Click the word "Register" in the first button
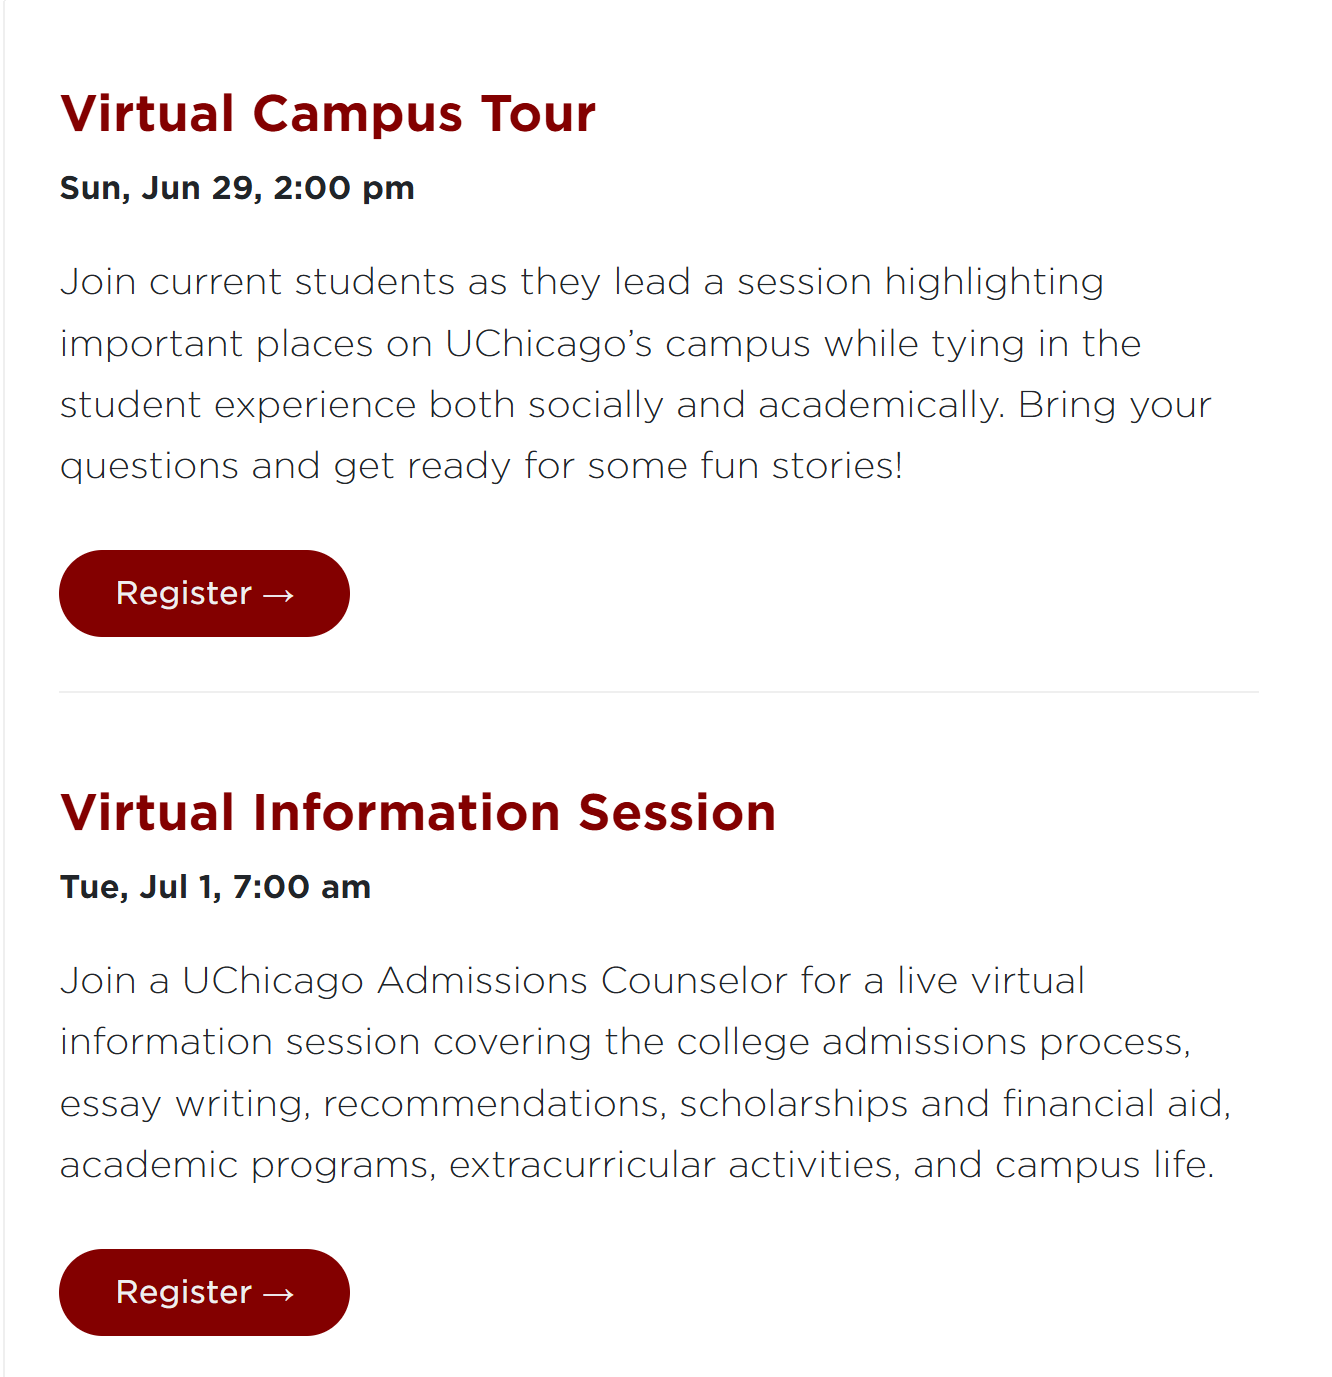This screenshot has height=1377, width=1332. [x=184, y=593]
